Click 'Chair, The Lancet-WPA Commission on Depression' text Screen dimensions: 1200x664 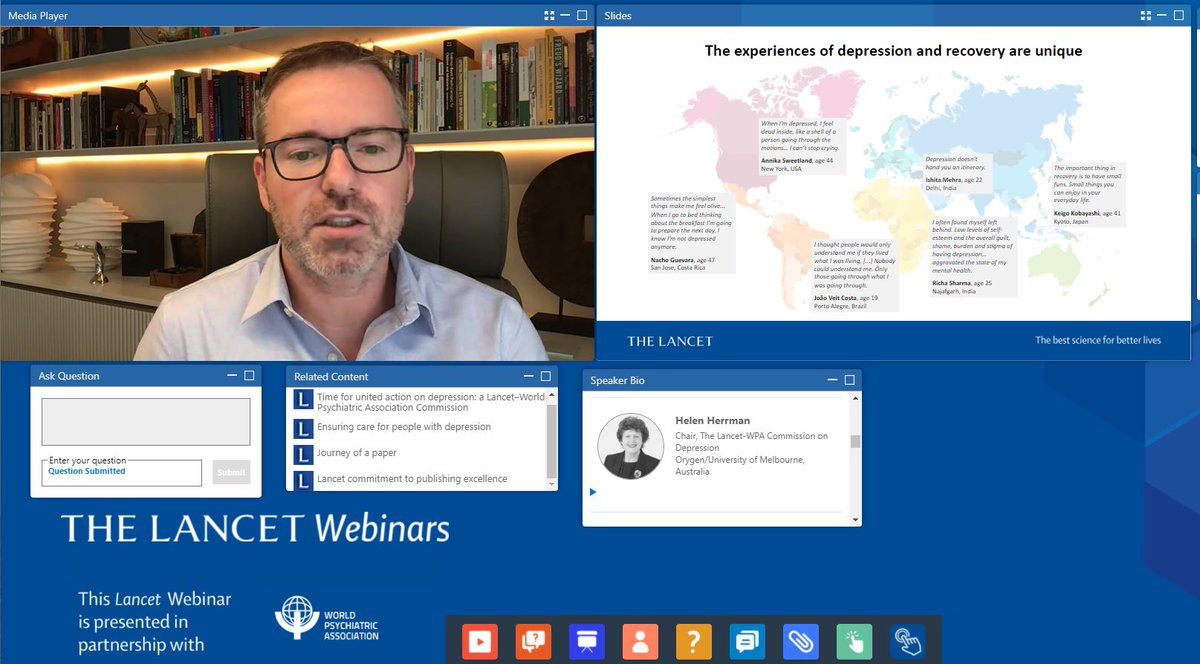coord(752,442)
